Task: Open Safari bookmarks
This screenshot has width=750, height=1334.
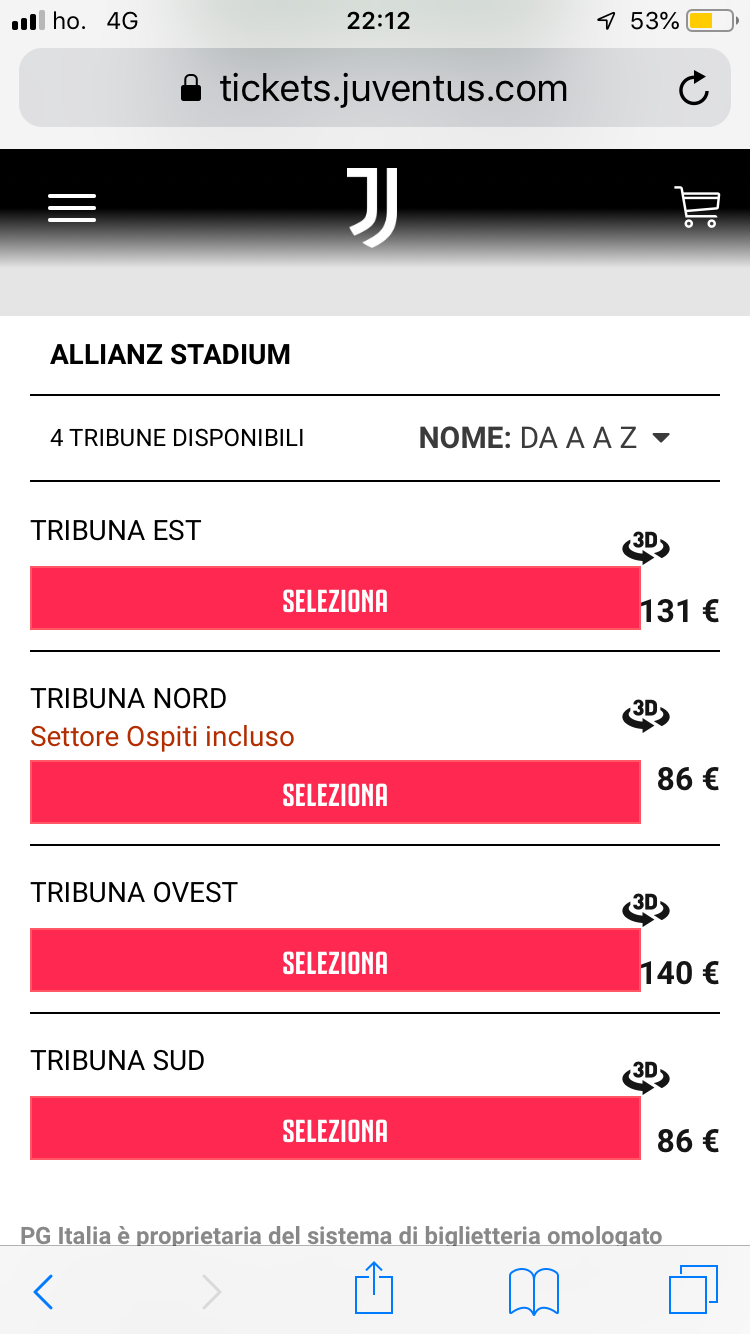Action: 534,1292
